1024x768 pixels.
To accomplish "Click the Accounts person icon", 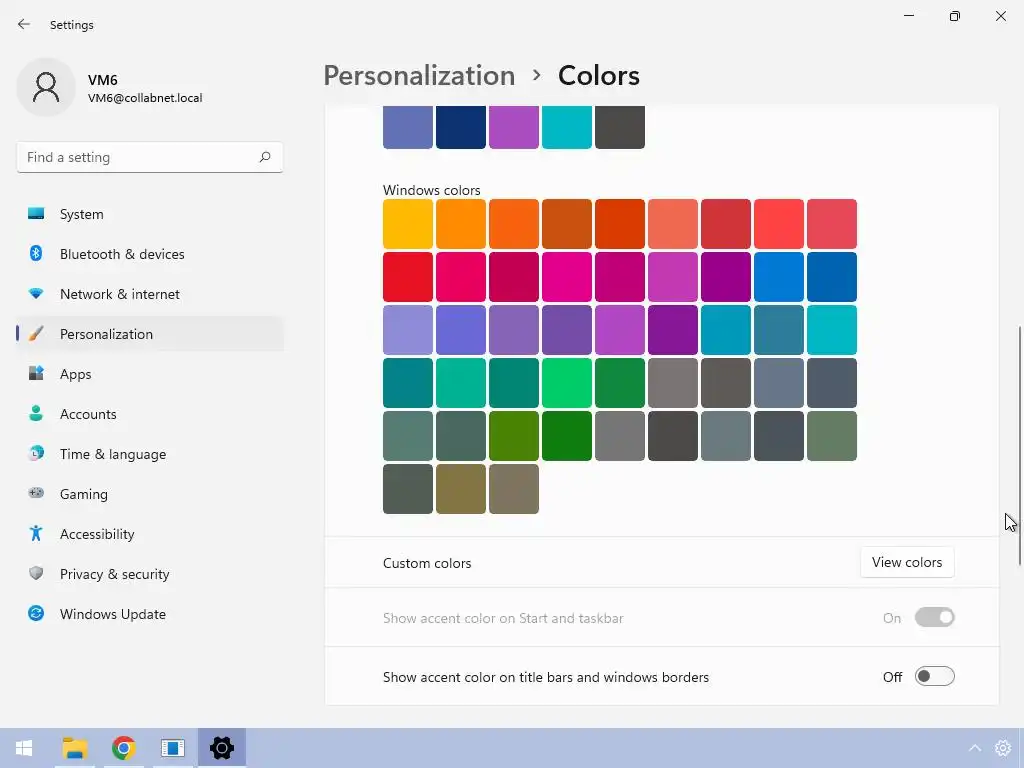I will [36, 413].
